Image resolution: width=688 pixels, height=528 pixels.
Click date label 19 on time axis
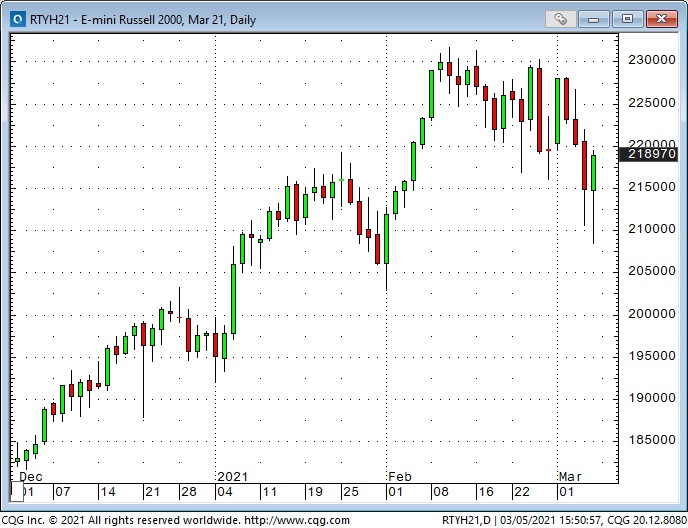point(315,492)
